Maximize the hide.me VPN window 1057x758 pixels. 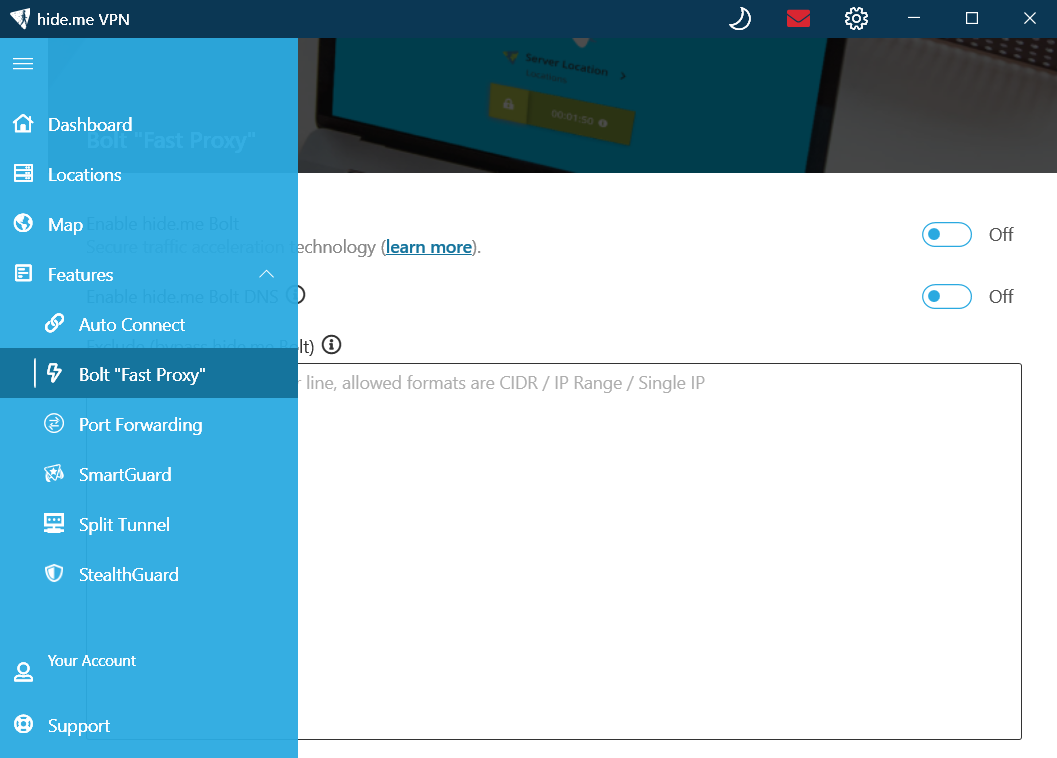coord(972,18)
